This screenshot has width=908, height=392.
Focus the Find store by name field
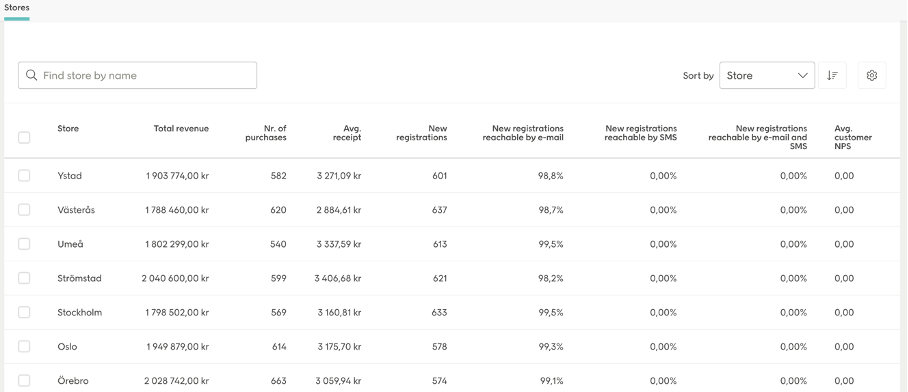[x=137, y=75]
